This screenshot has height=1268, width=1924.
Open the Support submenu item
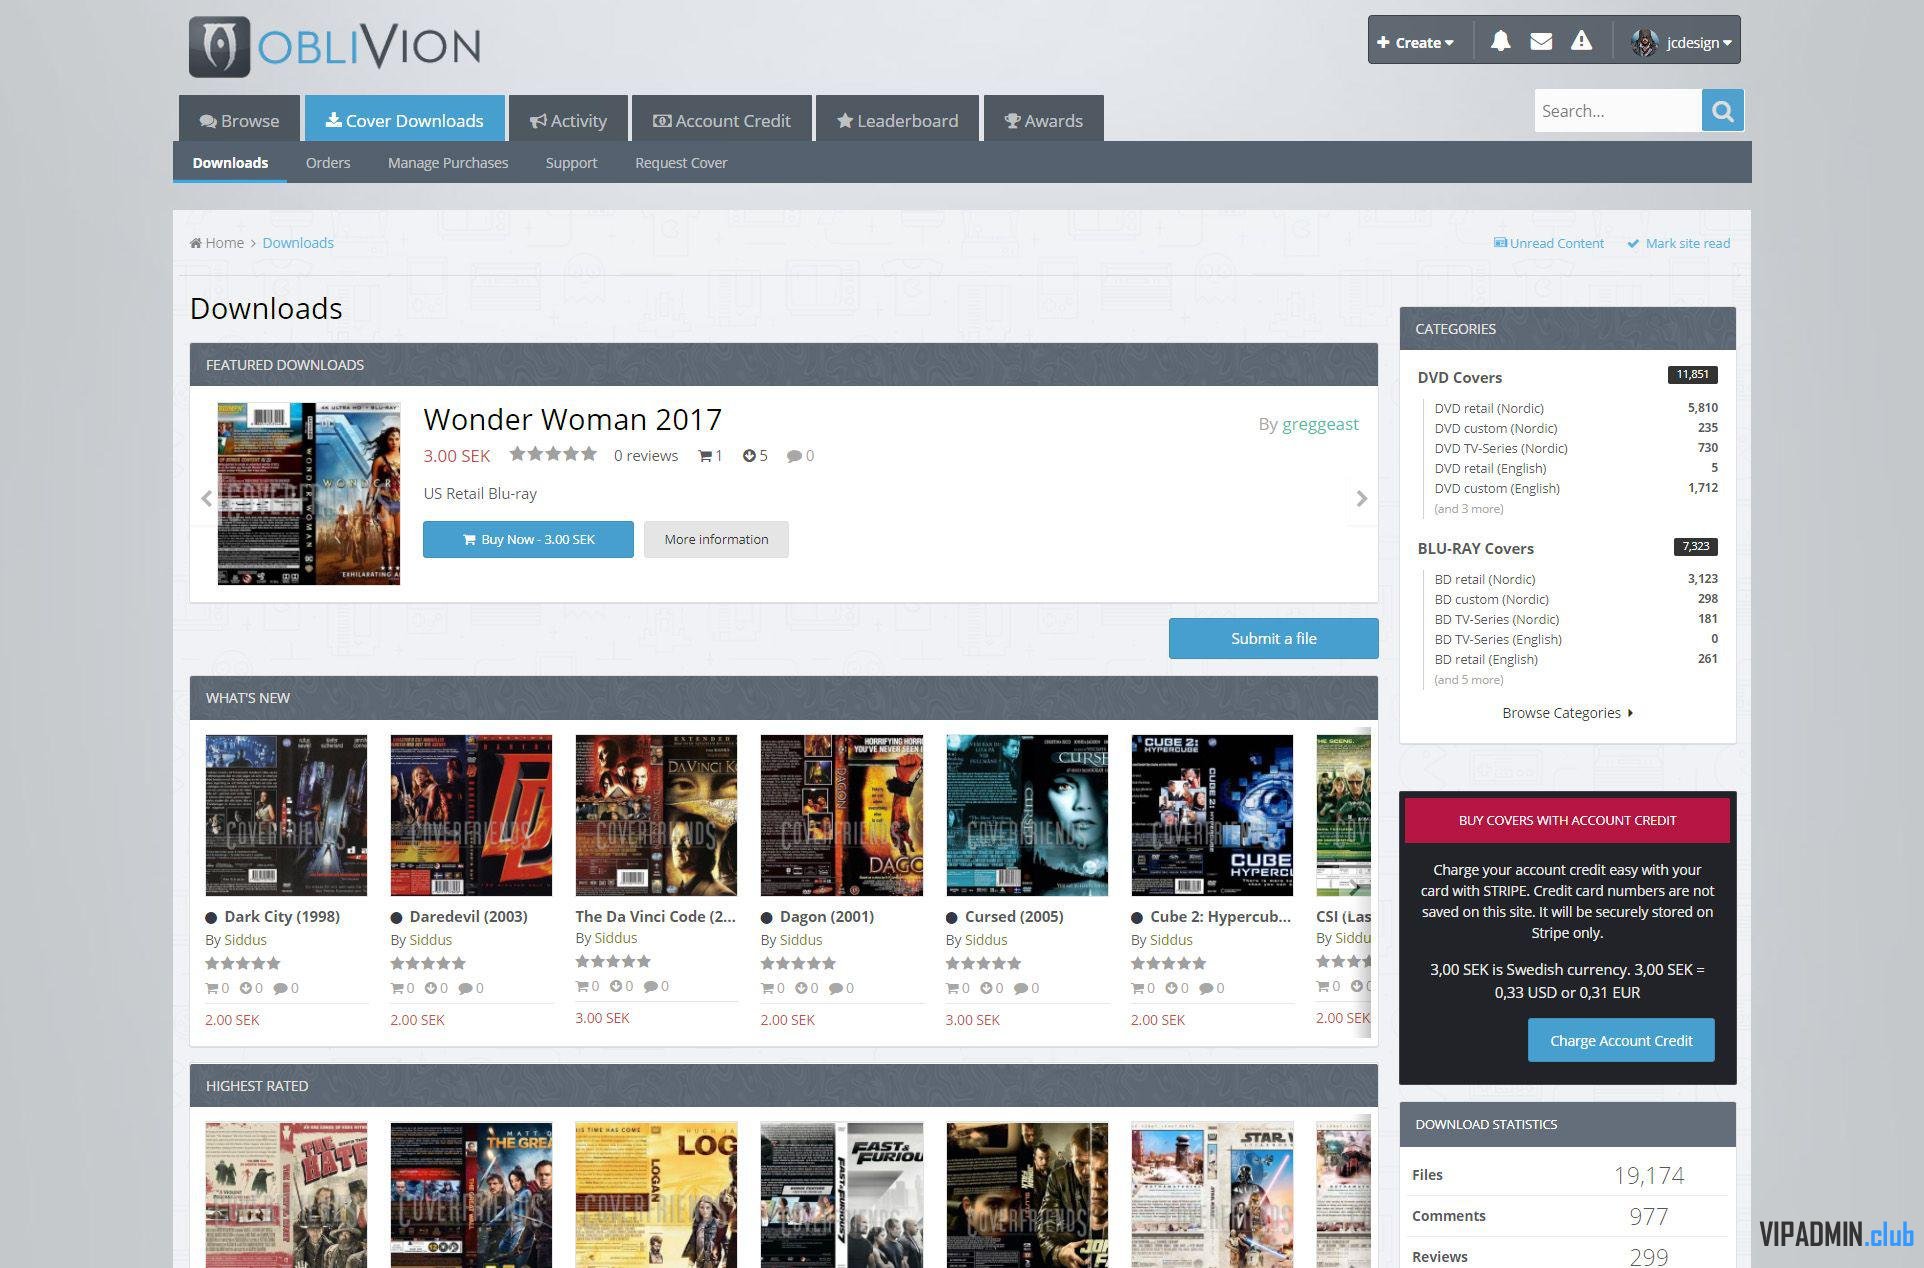[x=571, y=163]
